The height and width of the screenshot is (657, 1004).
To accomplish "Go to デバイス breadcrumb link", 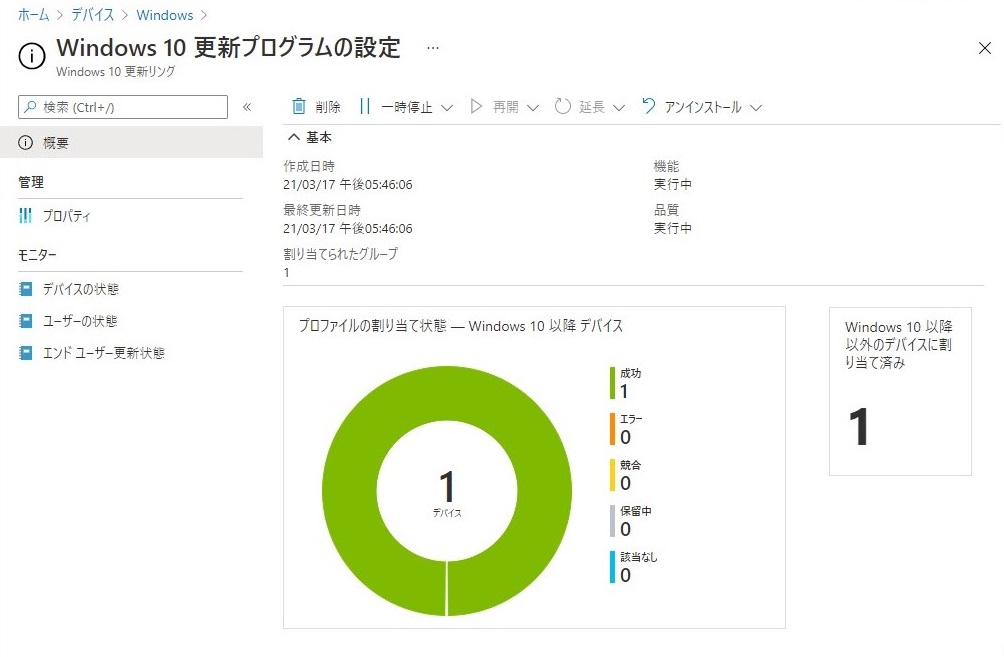I will point(92,15).
